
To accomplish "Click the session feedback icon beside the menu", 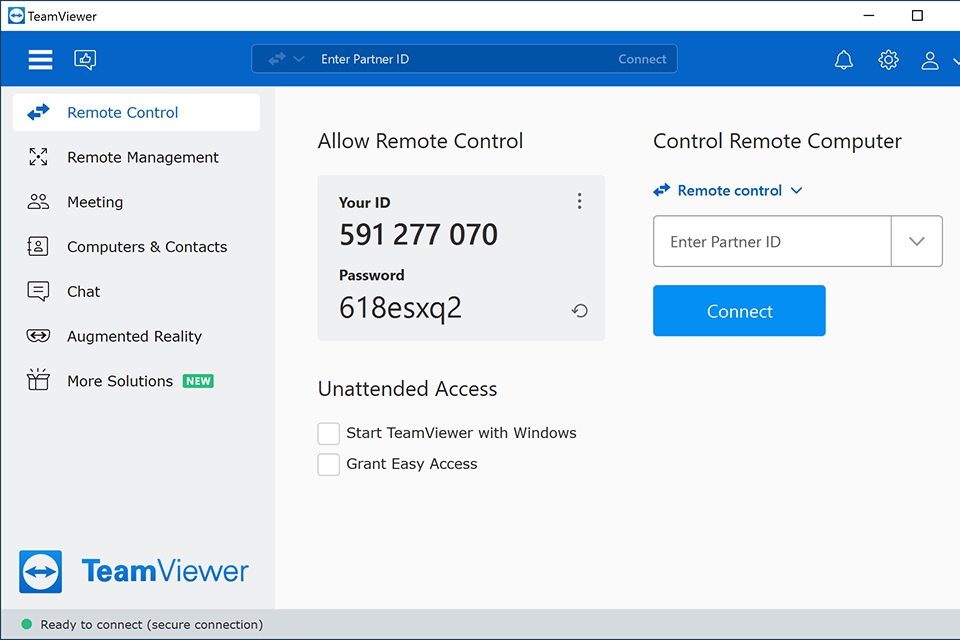I will pyautogui.click(x=85, y=59).
